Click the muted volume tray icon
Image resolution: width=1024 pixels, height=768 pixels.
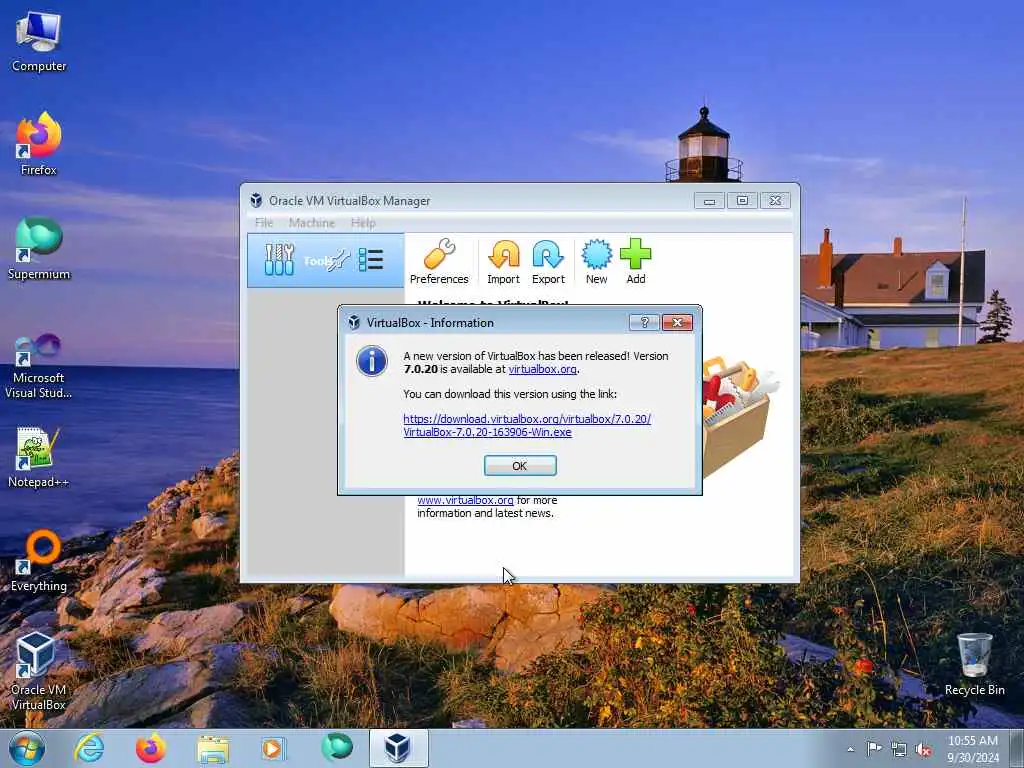tap(923, 750)
